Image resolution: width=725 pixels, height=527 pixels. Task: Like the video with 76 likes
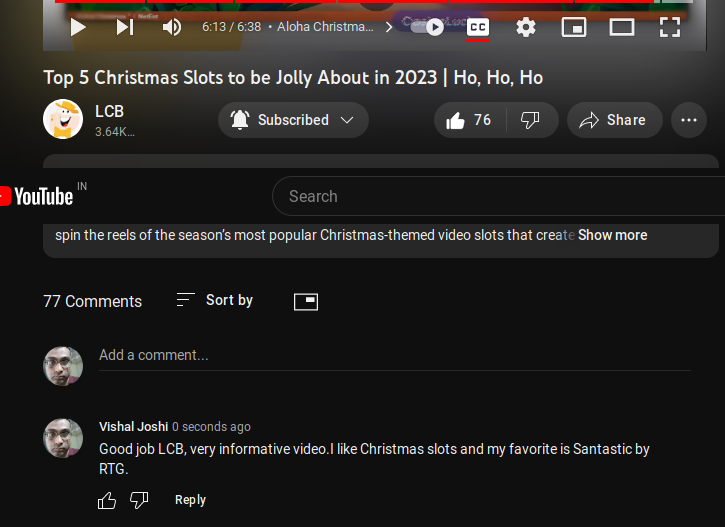(x=469, y=120)
